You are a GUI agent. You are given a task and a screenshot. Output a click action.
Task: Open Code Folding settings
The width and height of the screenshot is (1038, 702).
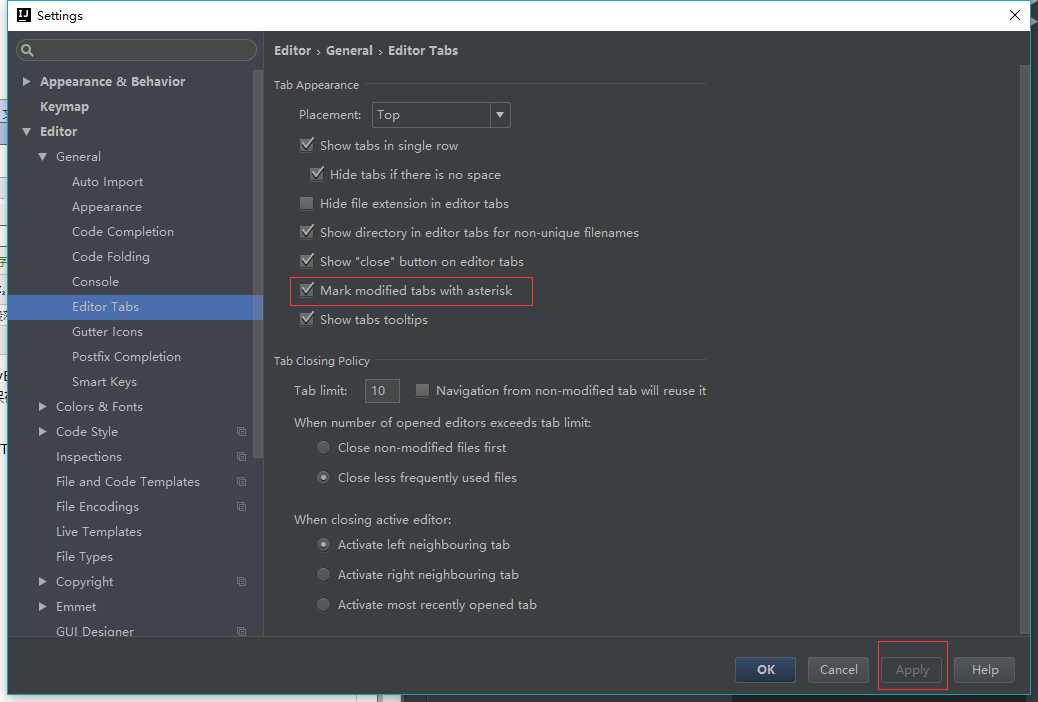pyautogui.click(x=111, y=257)
